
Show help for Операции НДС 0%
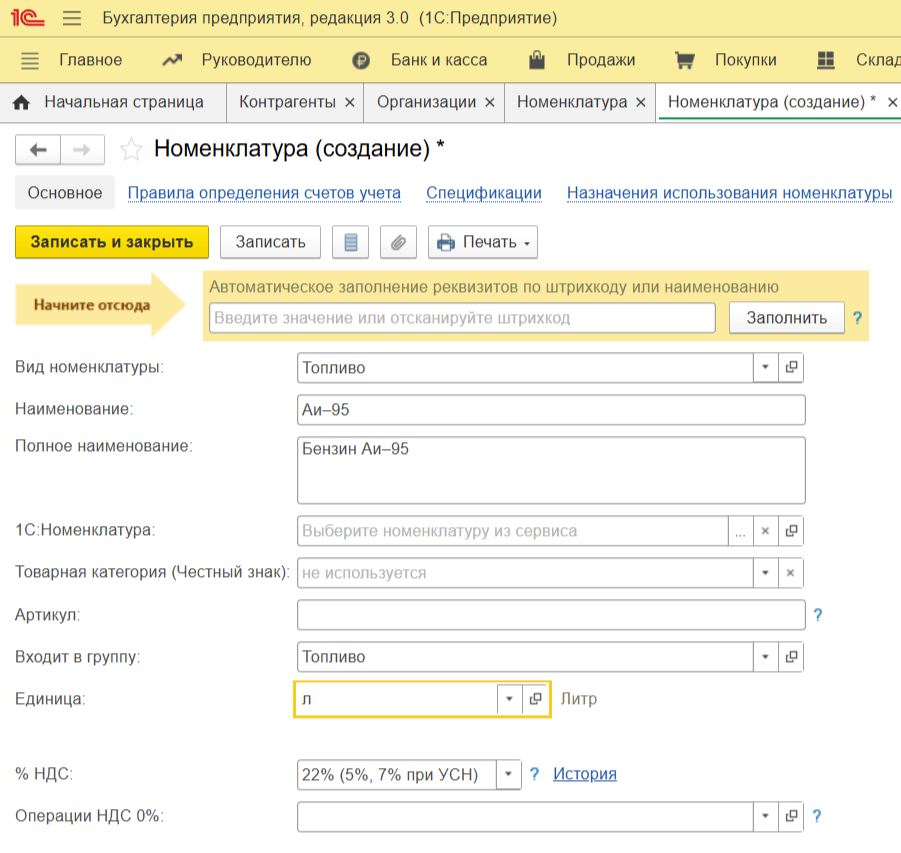coord(817,816)
